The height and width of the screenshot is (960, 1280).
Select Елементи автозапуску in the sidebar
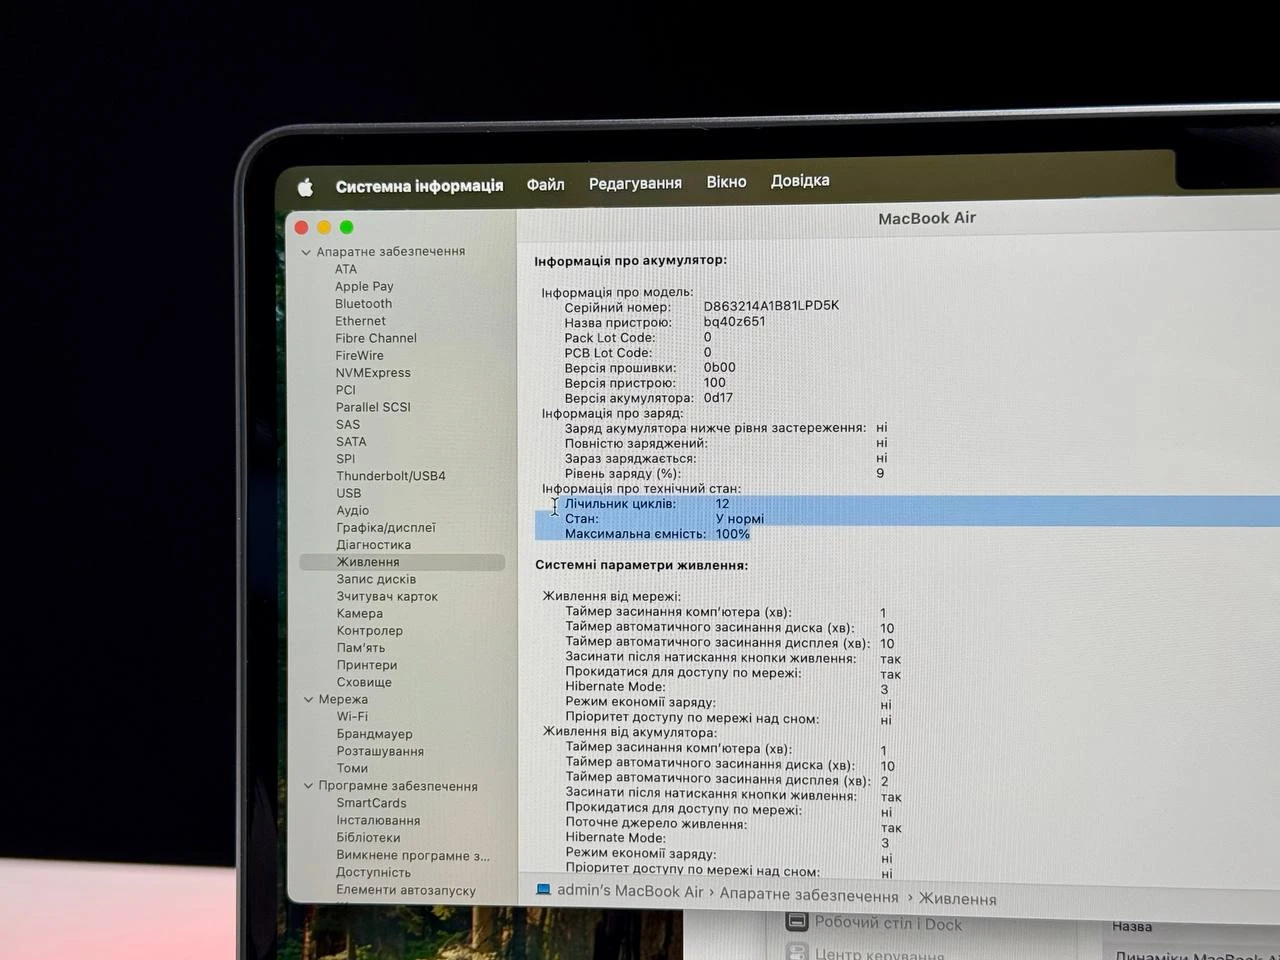tap(406, 890)
